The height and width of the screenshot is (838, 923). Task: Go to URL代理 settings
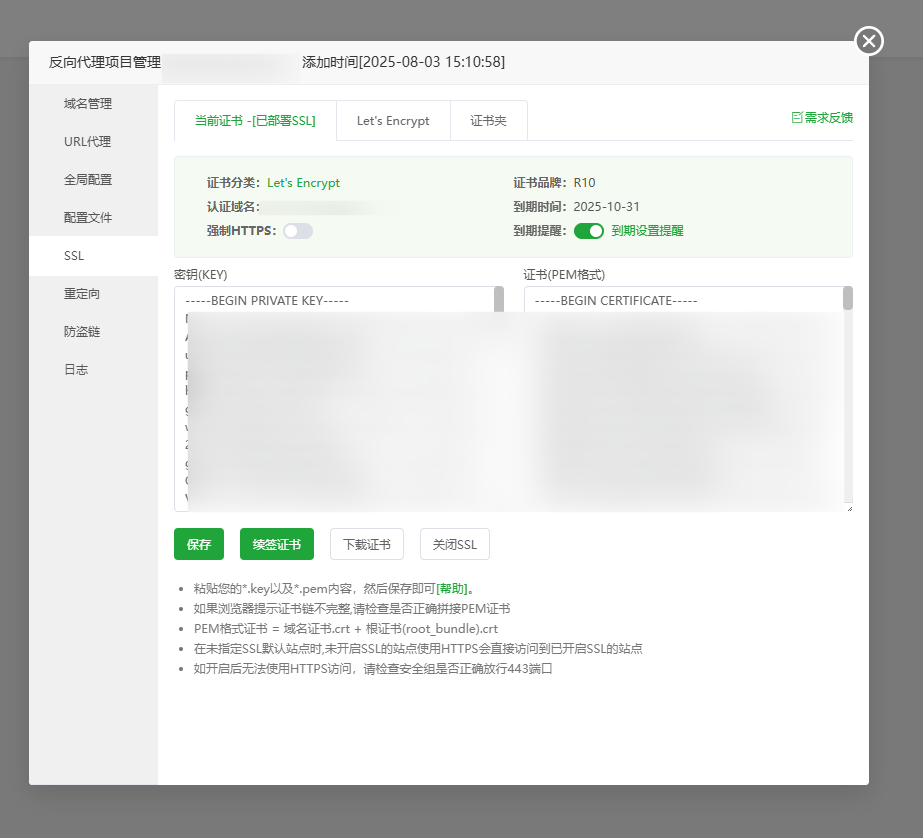point(88,142)
